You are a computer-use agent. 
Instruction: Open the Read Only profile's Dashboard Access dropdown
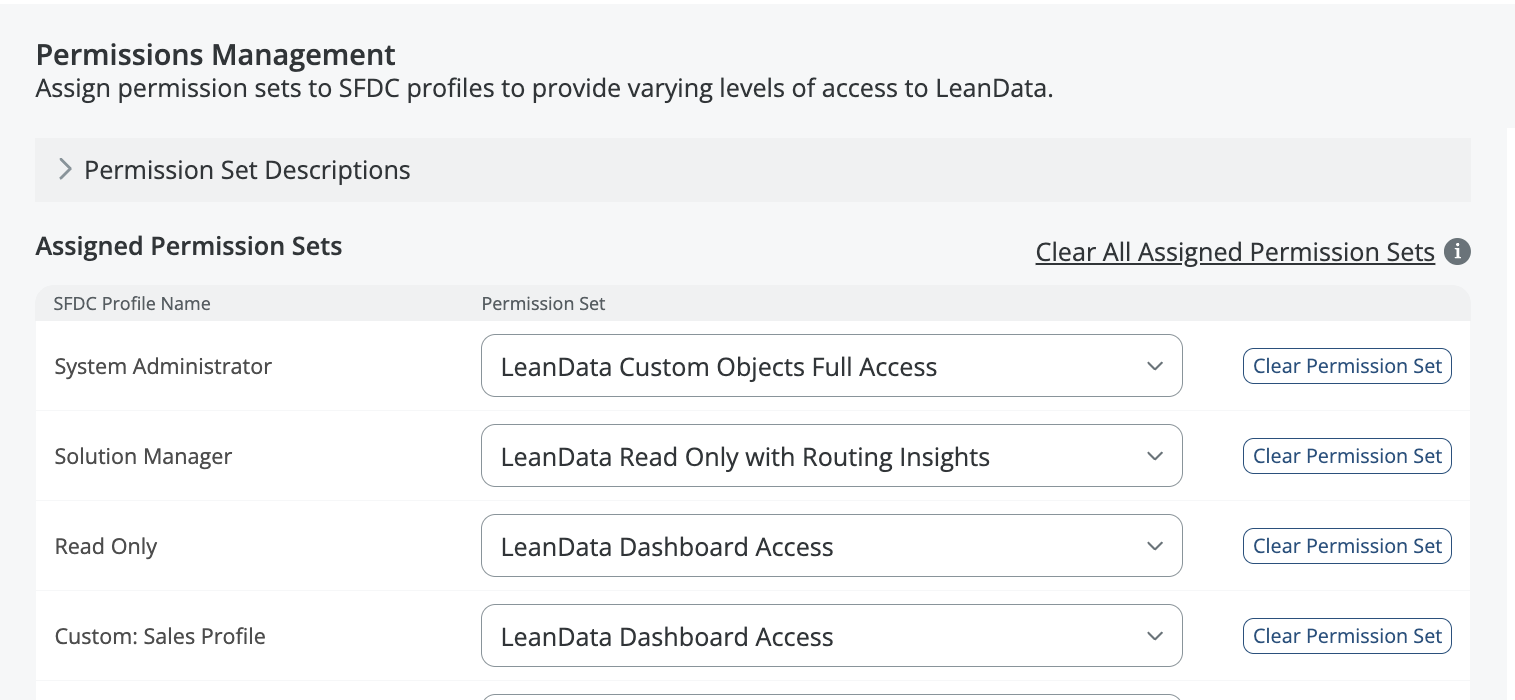click(x=667, y=547)
